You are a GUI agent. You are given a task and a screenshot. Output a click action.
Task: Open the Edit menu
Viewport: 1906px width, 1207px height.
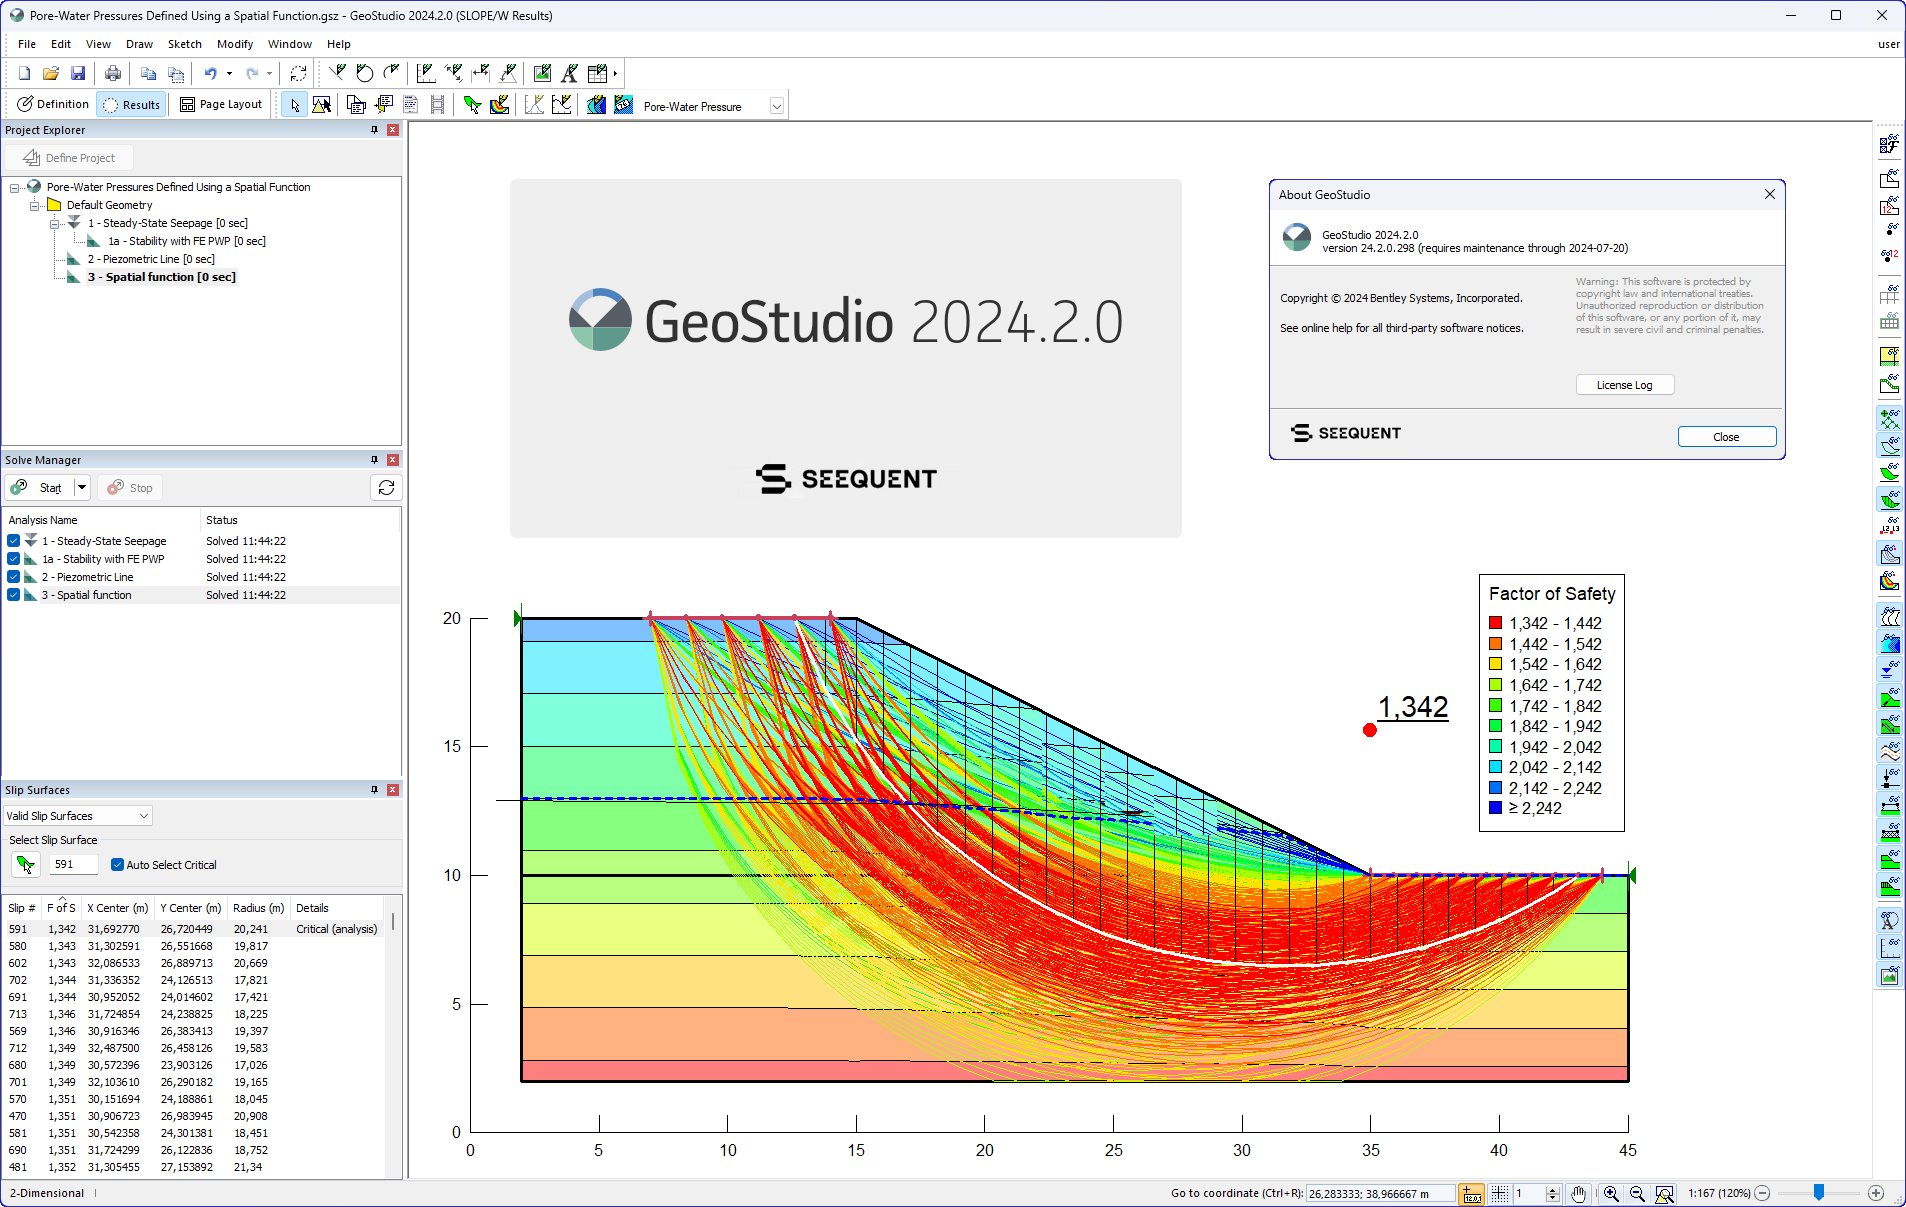(61, 44)
